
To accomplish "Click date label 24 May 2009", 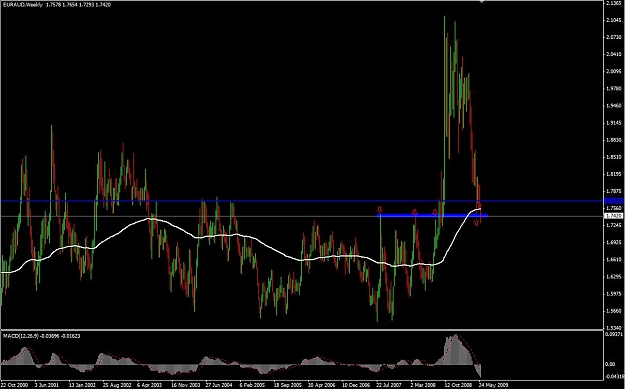I will pos(492,385).
